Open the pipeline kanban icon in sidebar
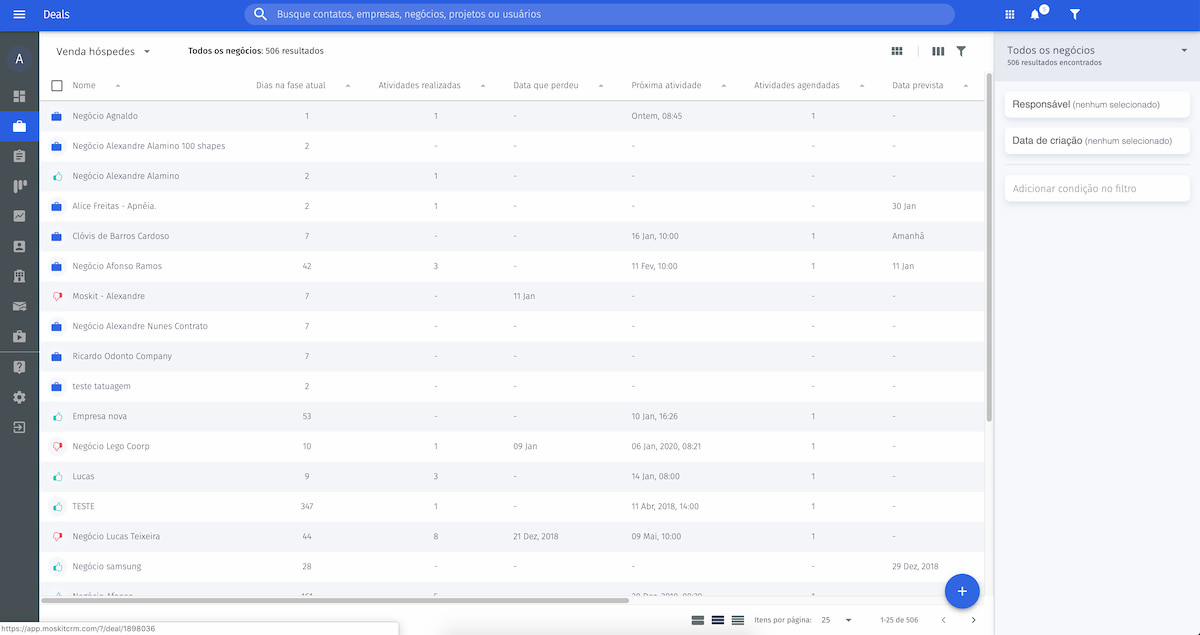This screenshot has width=1200, height=635. click(19, 186)
